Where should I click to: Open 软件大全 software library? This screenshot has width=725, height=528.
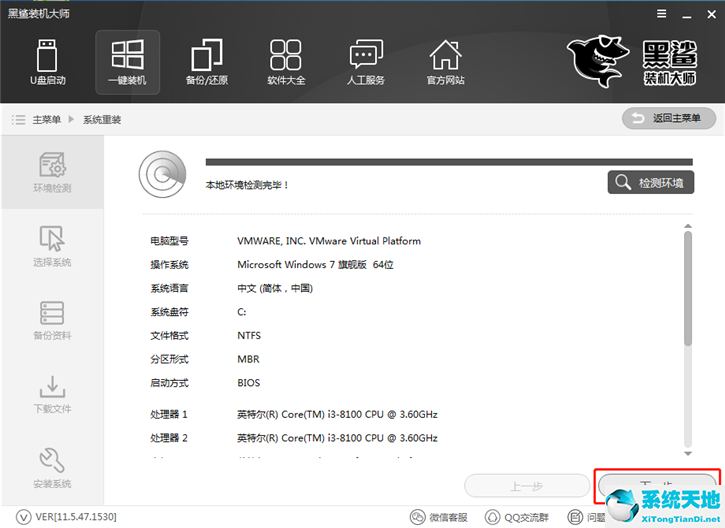pyautogui.click(x=286, y=62)
